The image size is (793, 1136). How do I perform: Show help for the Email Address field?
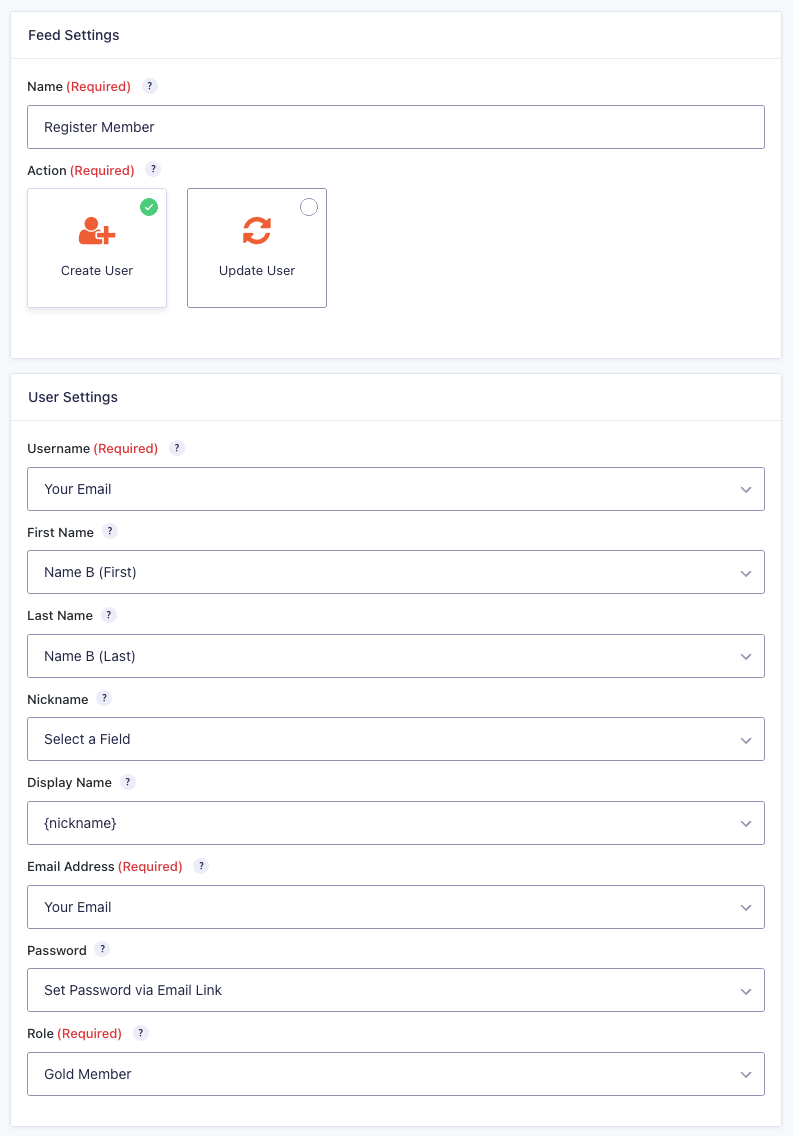[201, 866]
